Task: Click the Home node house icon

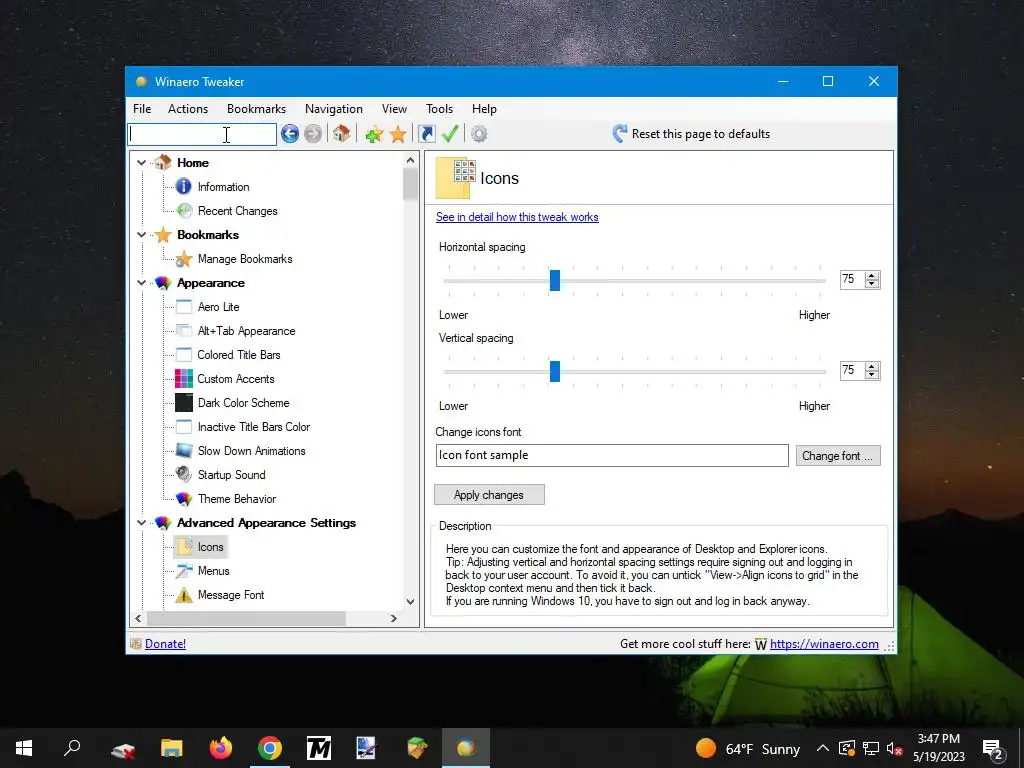Action: pyautogui.click(x=163, y=163)
